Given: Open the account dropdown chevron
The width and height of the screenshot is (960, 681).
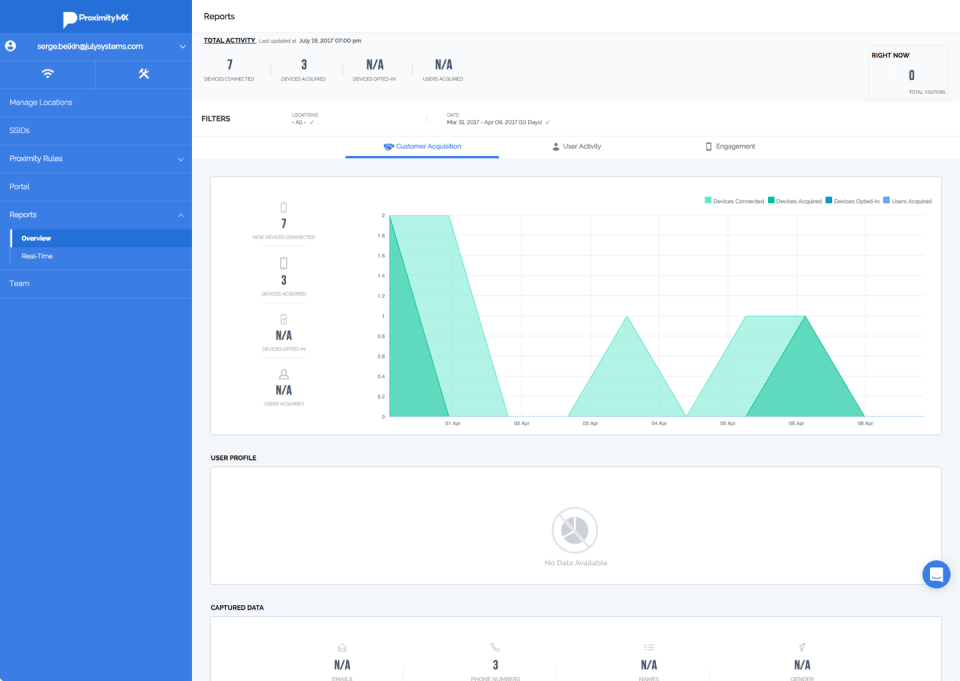Looking at the screenshot, I should (x=182, y=47).
